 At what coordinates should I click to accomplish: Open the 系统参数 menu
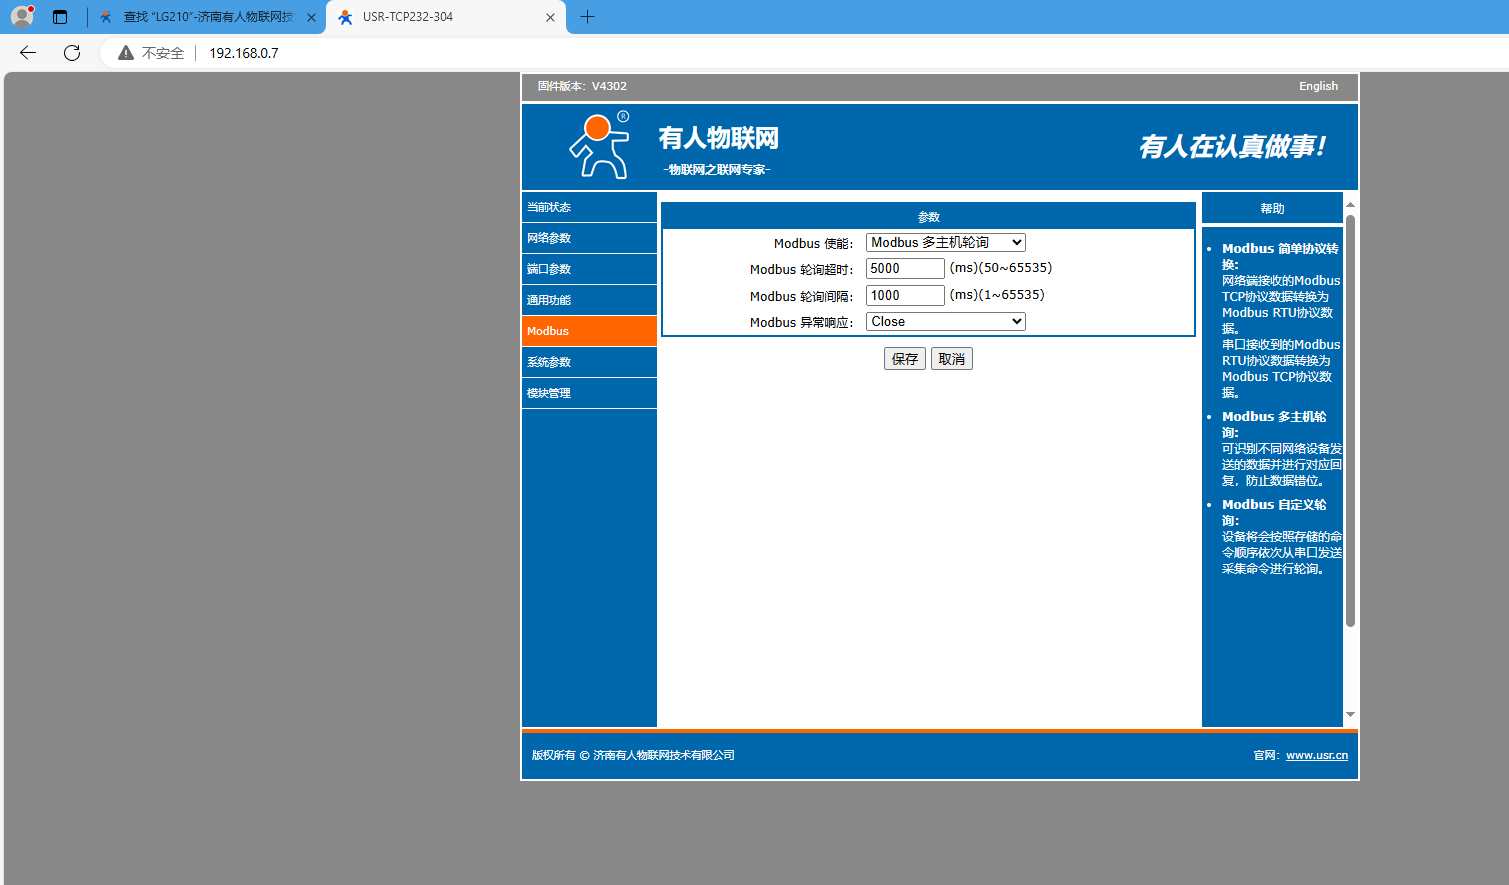point(589,362)
